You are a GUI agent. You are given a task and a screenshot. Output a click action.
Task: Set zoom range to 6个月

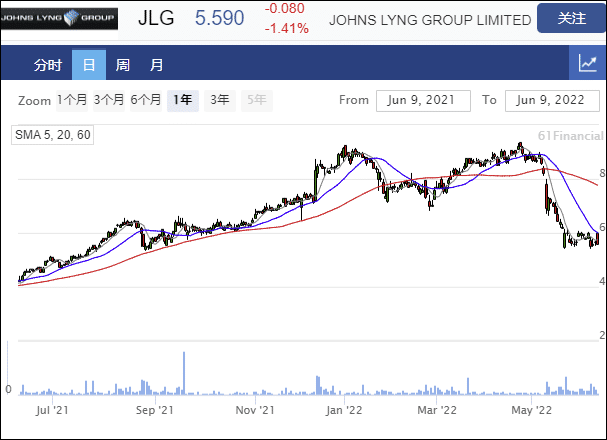click(x=146, y=100)
